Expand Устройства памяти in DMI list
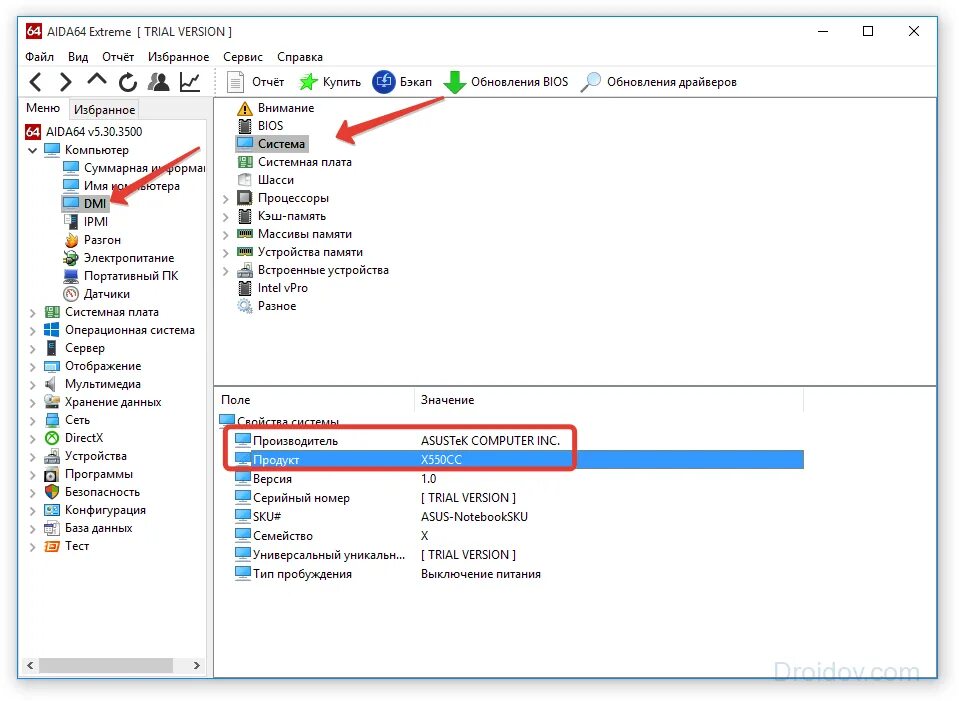959x701 pixels. pos(225,253)
